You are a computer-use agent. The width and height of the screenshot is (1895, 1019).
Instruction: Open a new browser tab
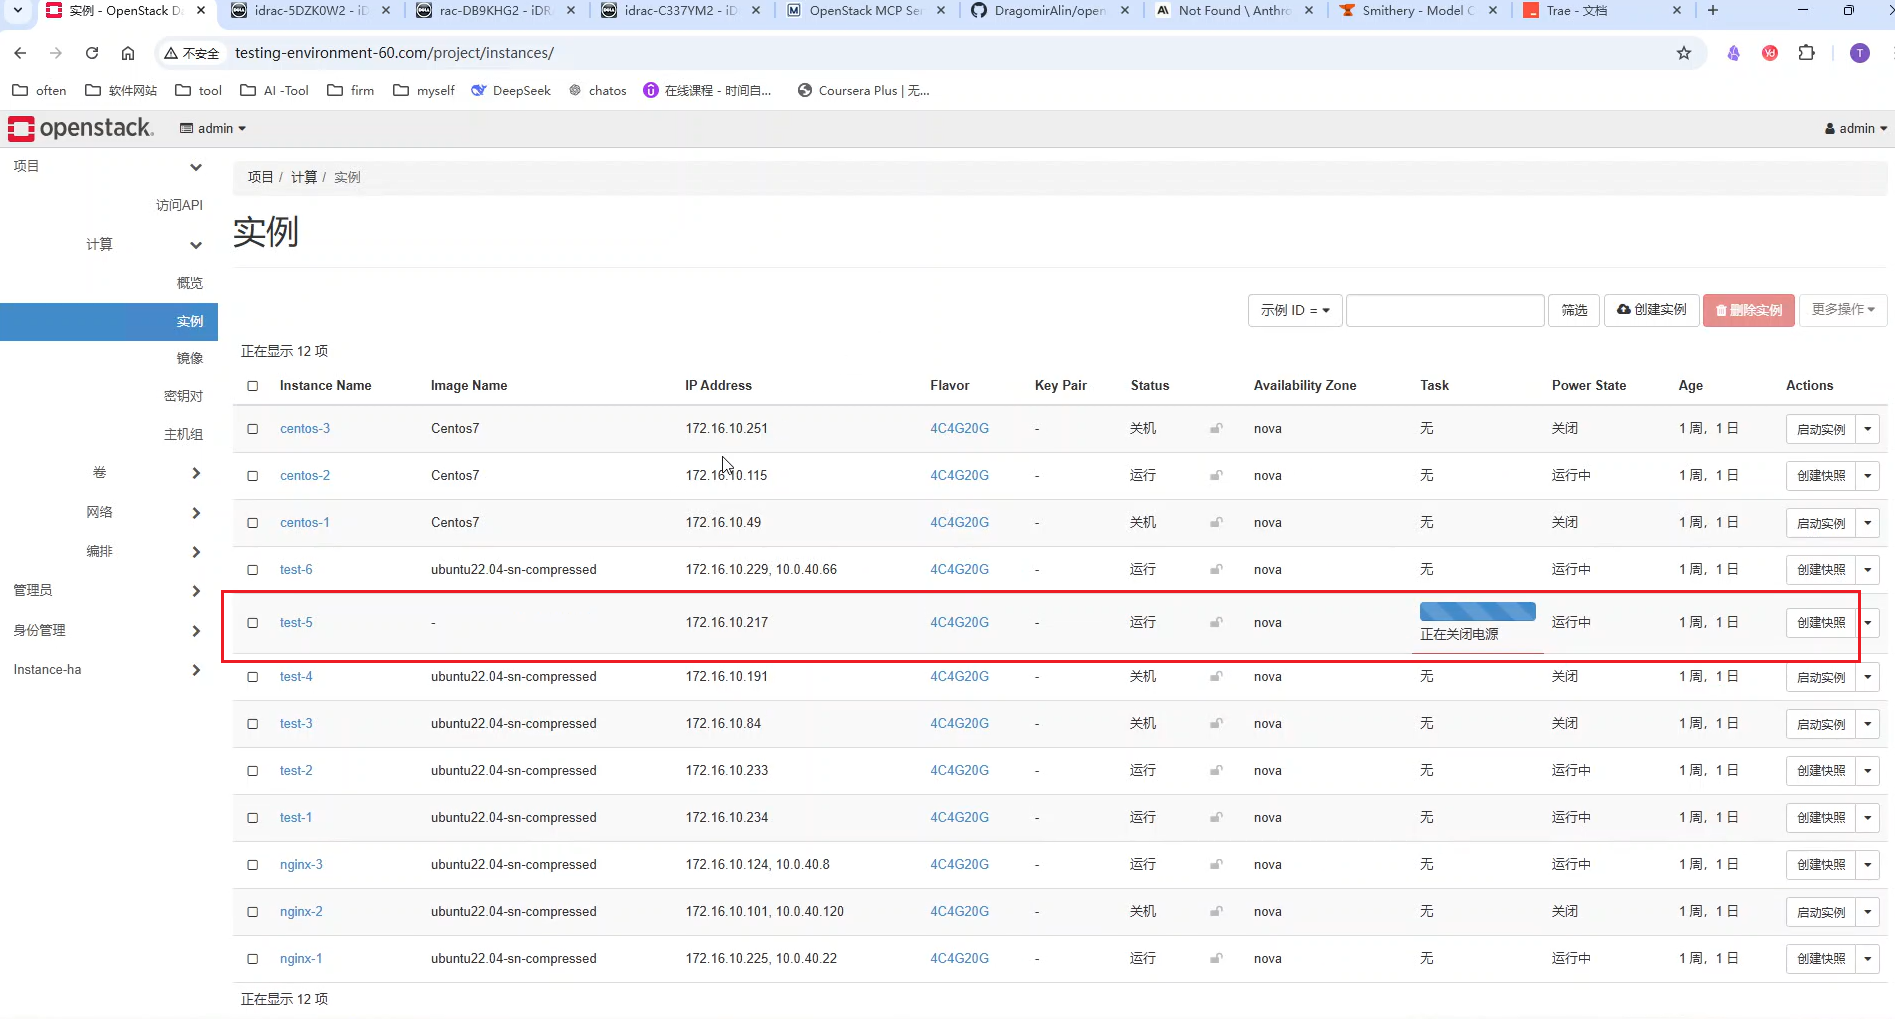pyautogui.click(x=1713, y=11)
